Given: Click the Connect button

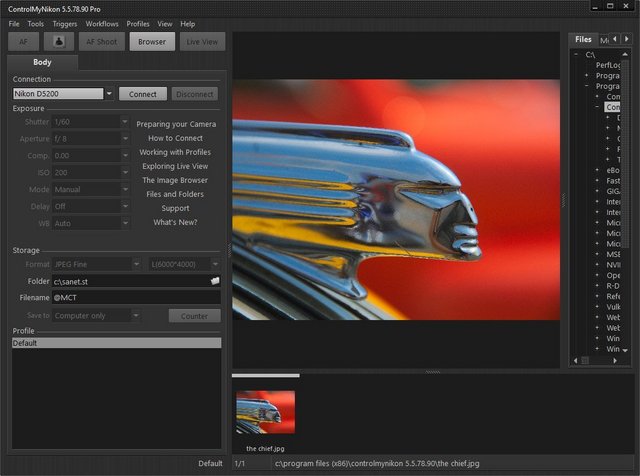Looking at the screenshot, I should [x=142, y=94].
